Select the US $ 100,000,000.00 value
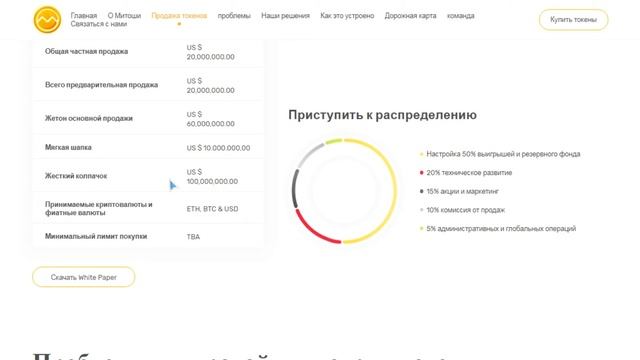The height and width of the screenshot is (360, 640). (x=212, y=176)
